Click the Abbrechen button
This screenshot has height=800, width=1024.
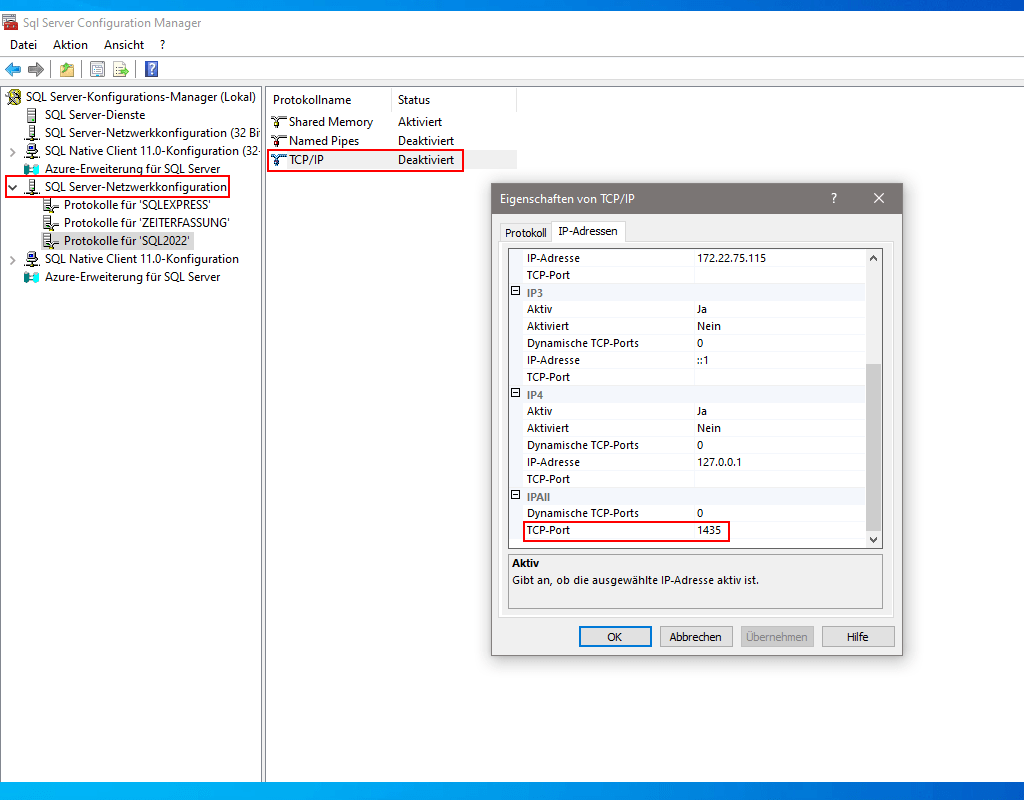pyautogui.click(x=696, y=637)
